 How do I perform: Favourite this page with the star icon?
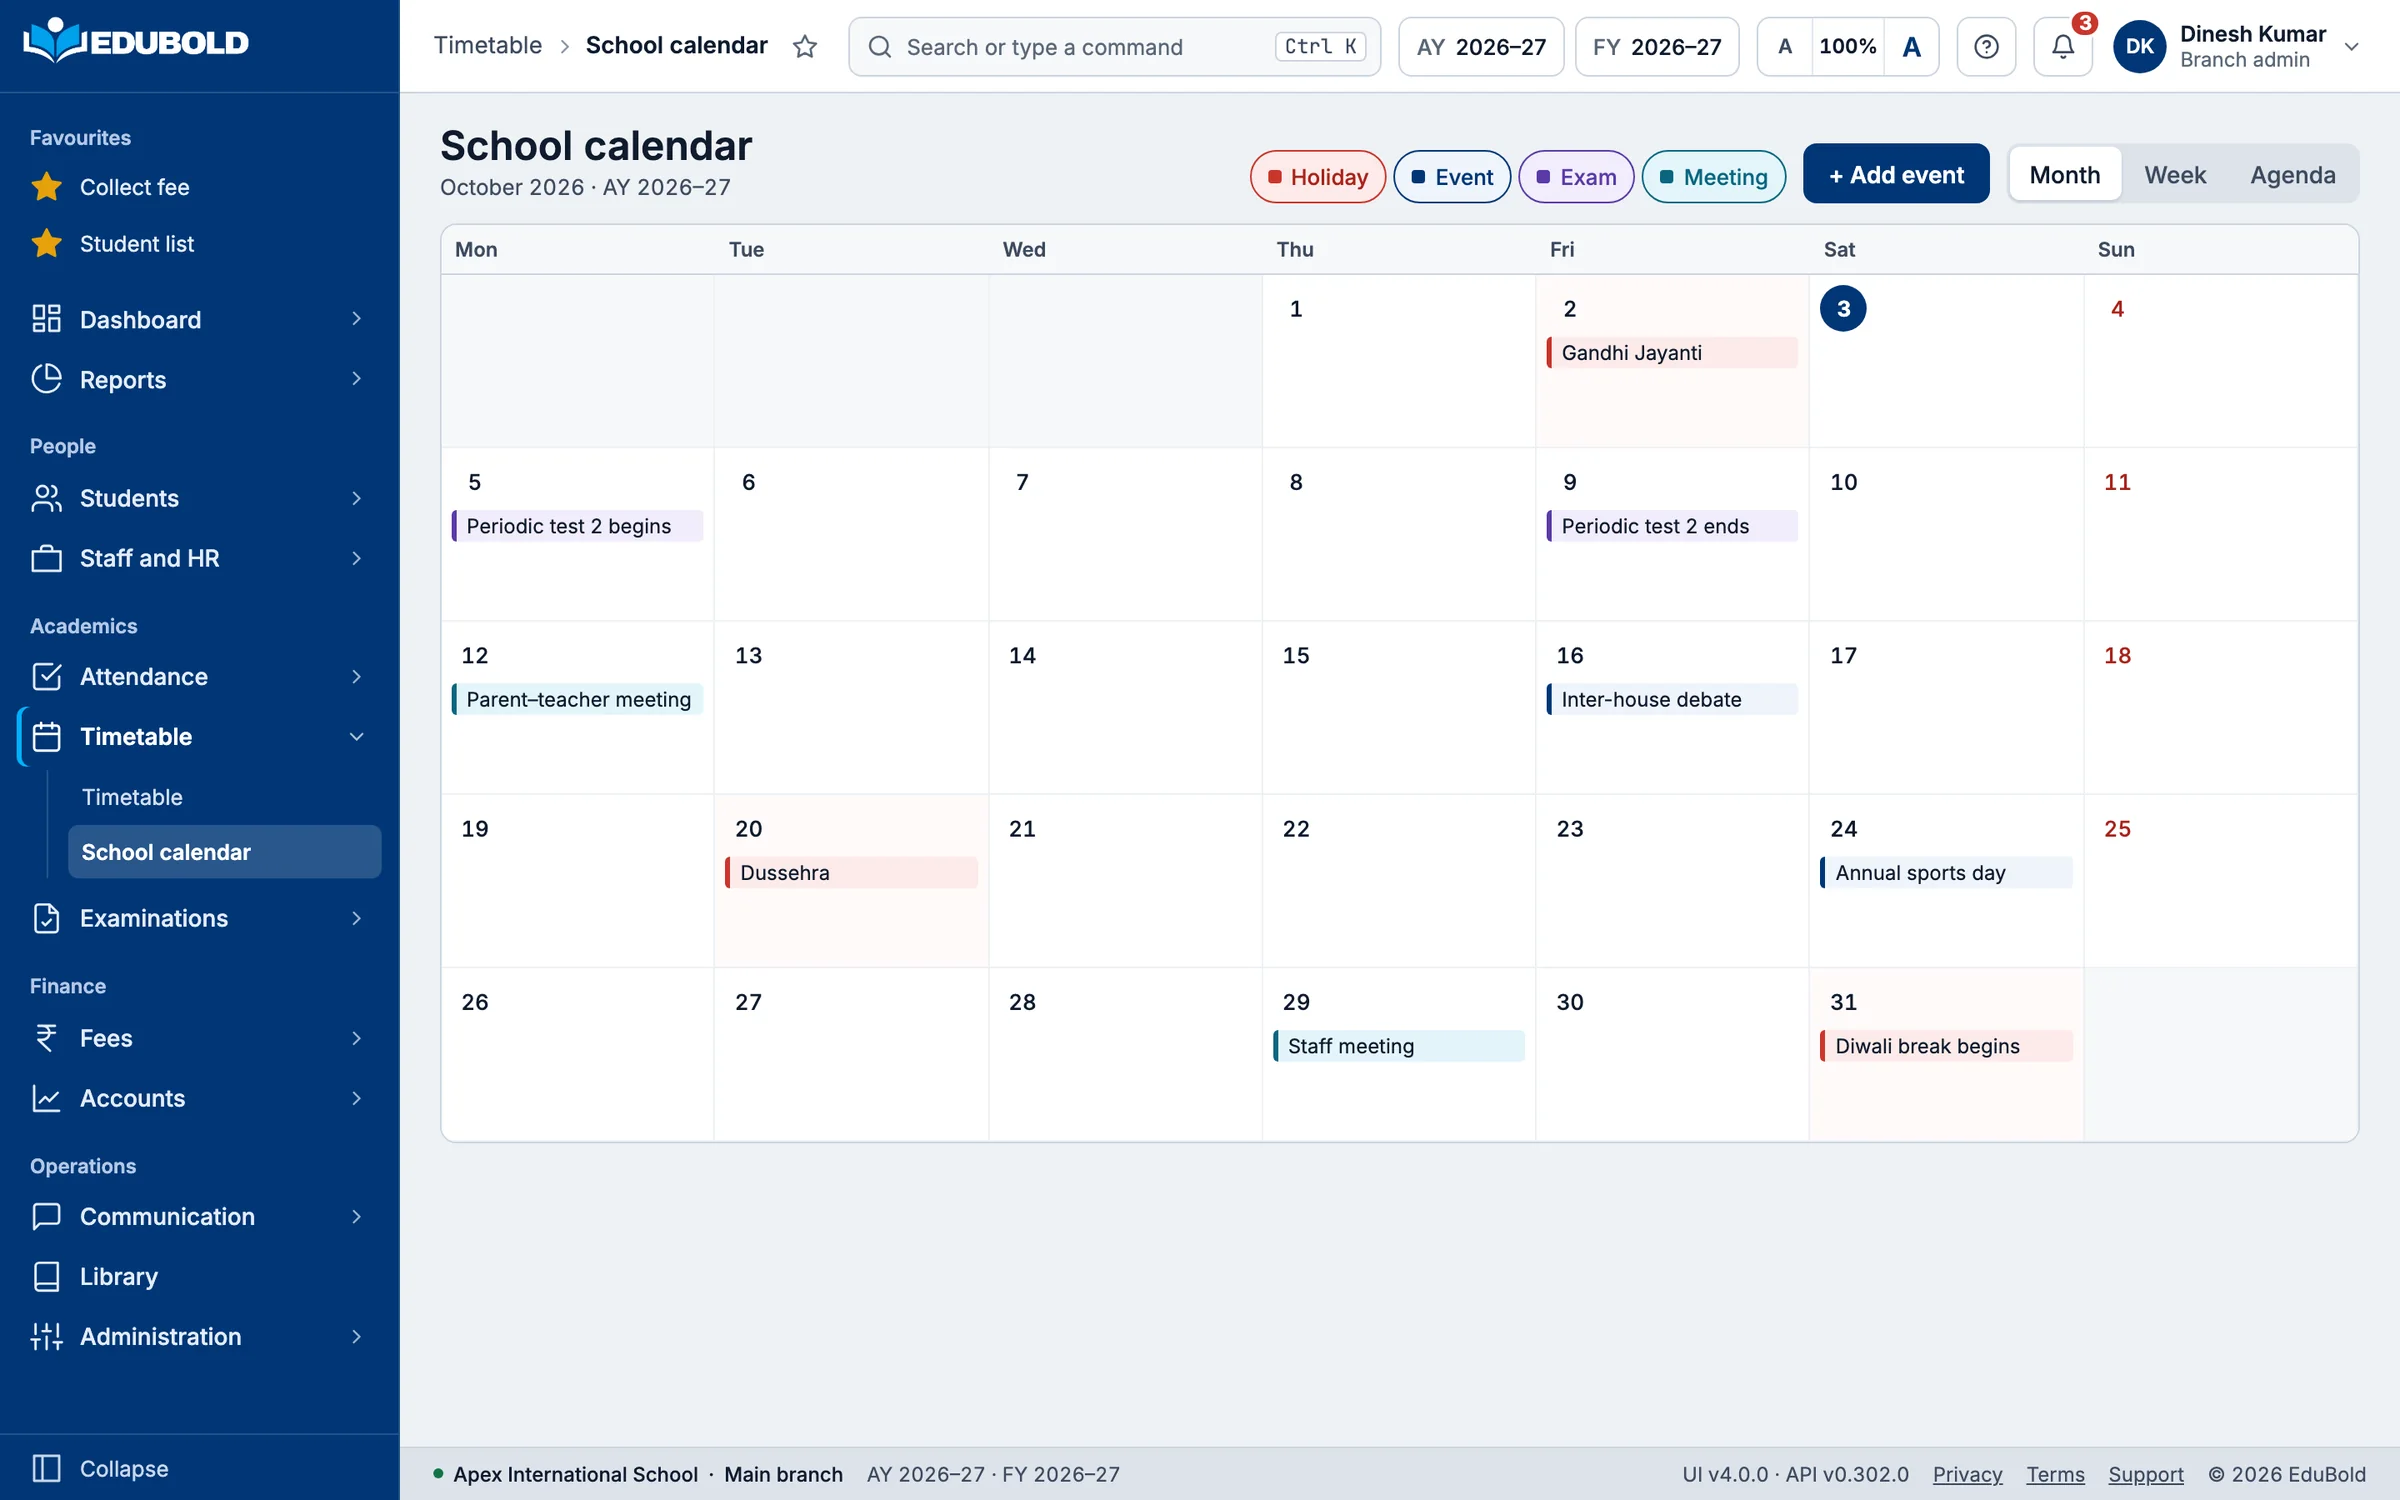(x=805, y=46)
